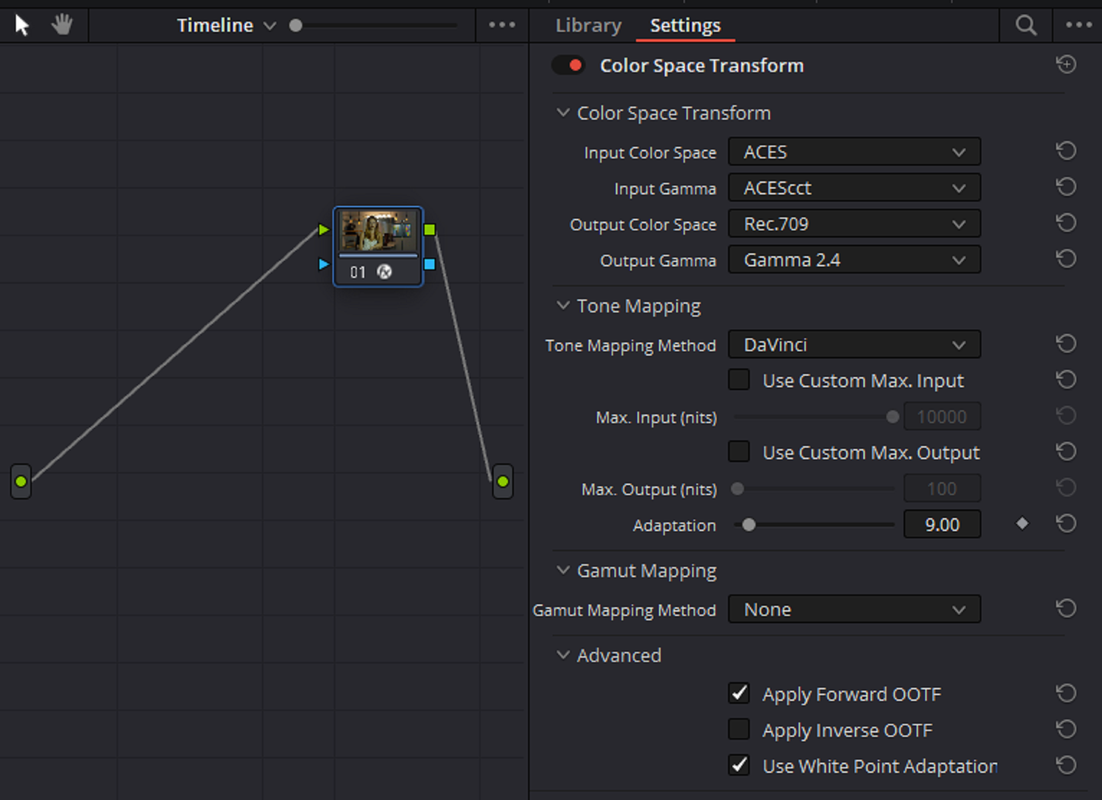Image resolution: width=1102 pixels, height=800 pixels.
Task: Reset Gamut Mapping Method to default
Action: [1066, 609]
